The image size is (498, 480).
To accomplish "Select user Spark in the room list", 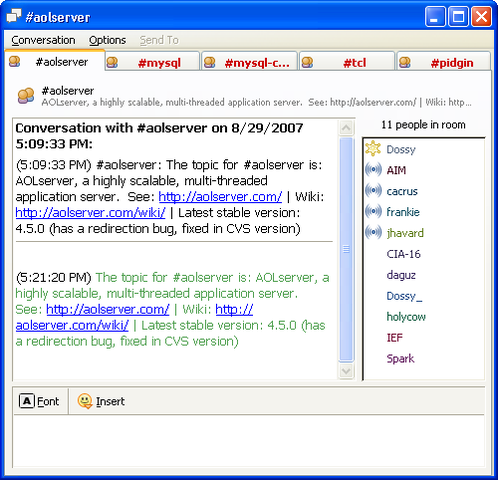I will (400, 359).
